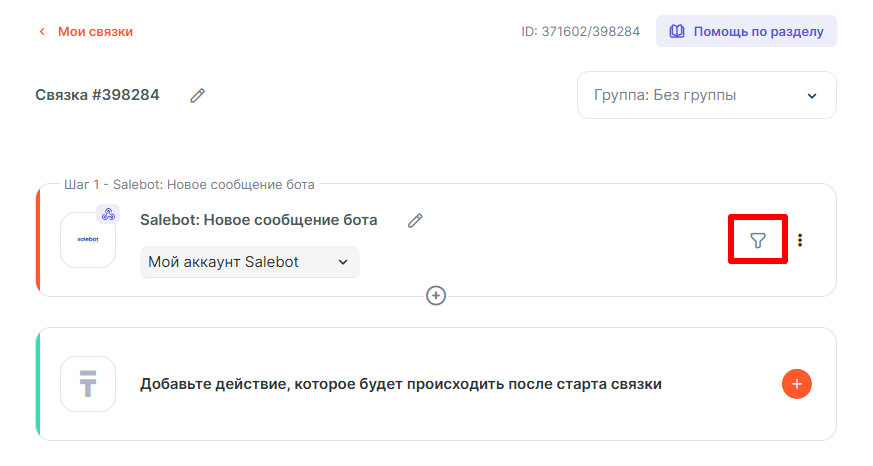Click the back chevron near Мои связки
This screenshot has width=873, height=466.
click(42, 32)
